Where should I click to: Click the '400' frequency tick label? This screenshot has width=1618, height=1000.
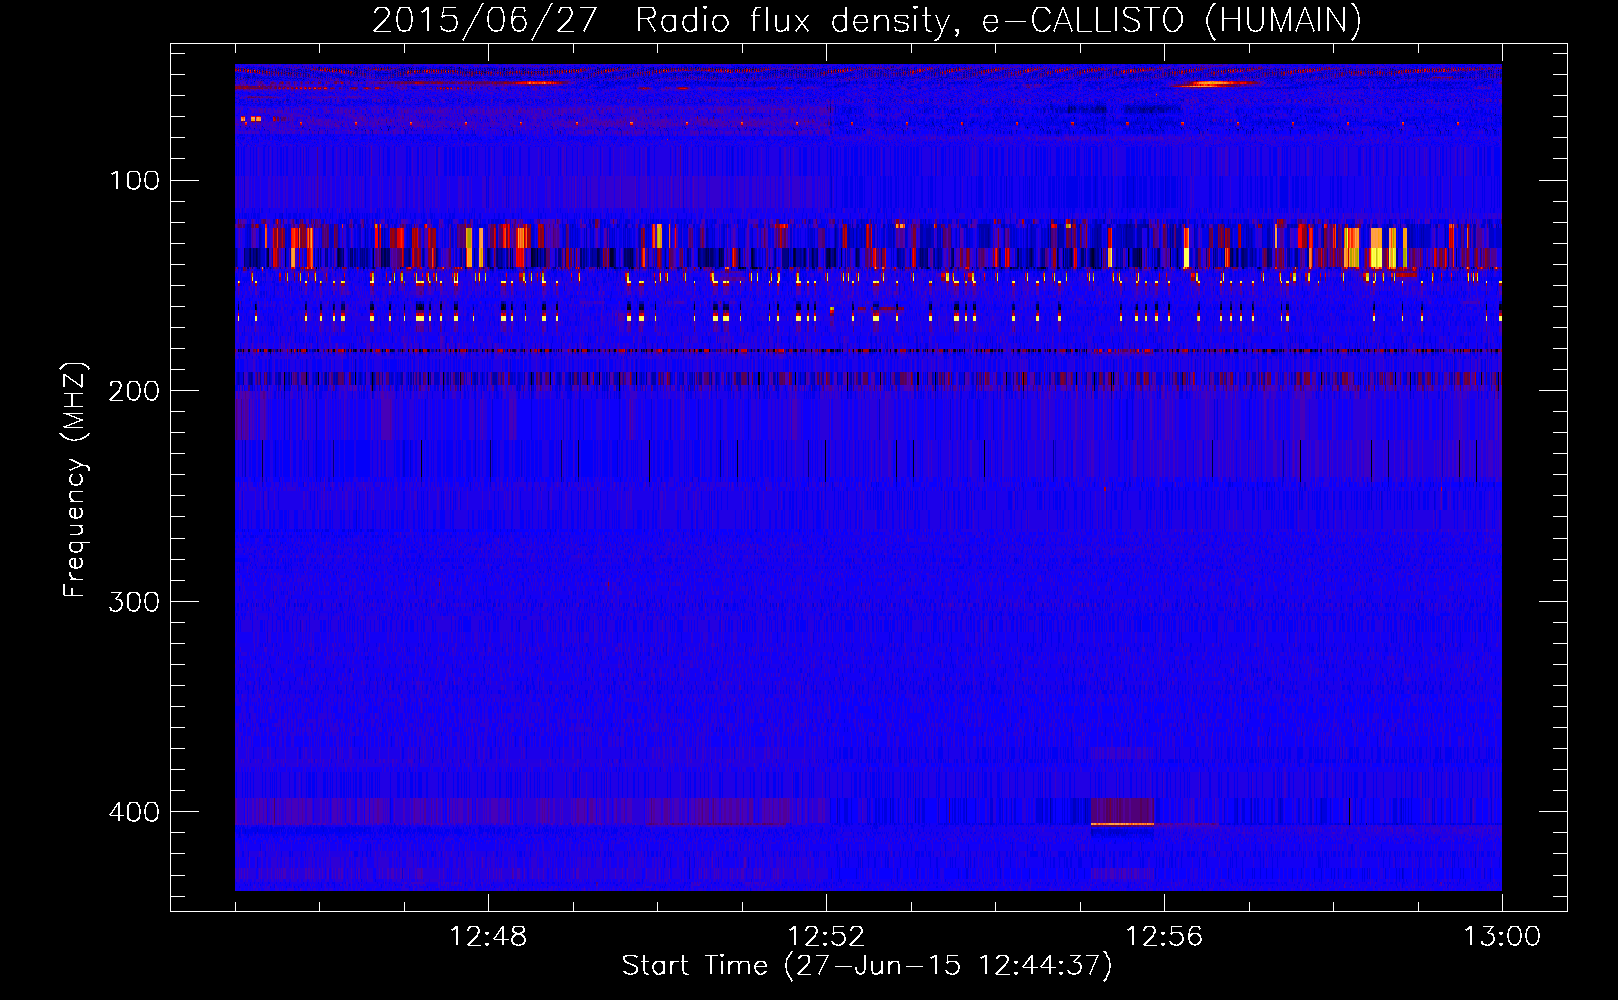[135, 811]
